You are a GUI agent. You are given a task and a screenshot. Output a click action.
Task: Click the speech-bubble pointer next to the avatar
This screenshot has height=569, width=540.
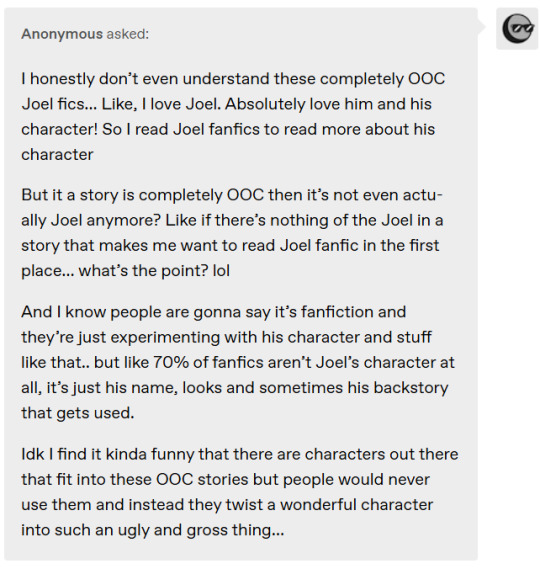coord(482,26)
